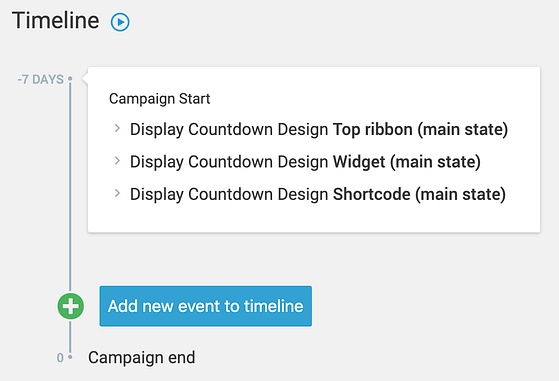This screenshot has width=559, height=381.
Task: Open the Display Countdown Design Shortcode entry
Action: pos(318,194)
